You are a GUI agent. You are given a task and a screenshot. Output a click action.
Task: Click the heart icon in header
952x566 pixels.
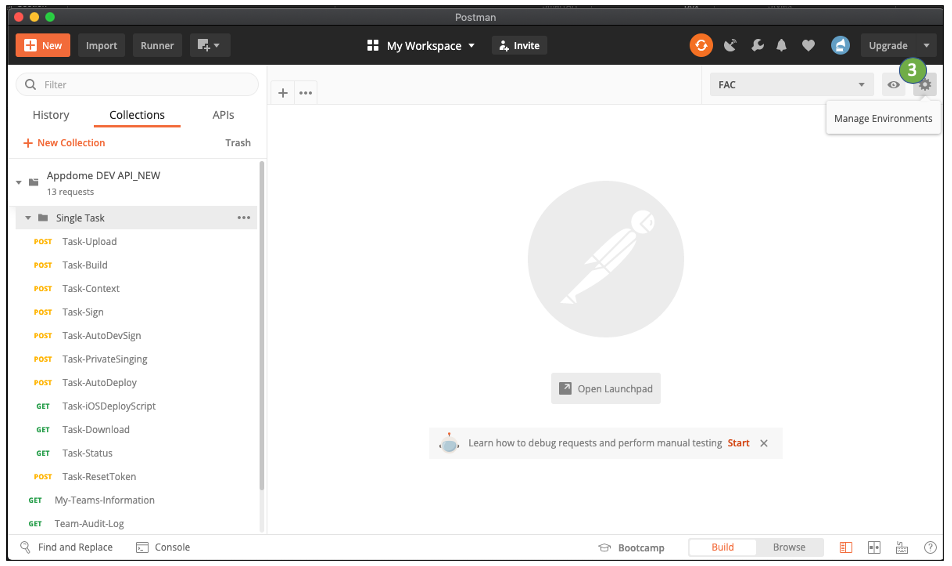pyautogui.click(x=809, y=45)
